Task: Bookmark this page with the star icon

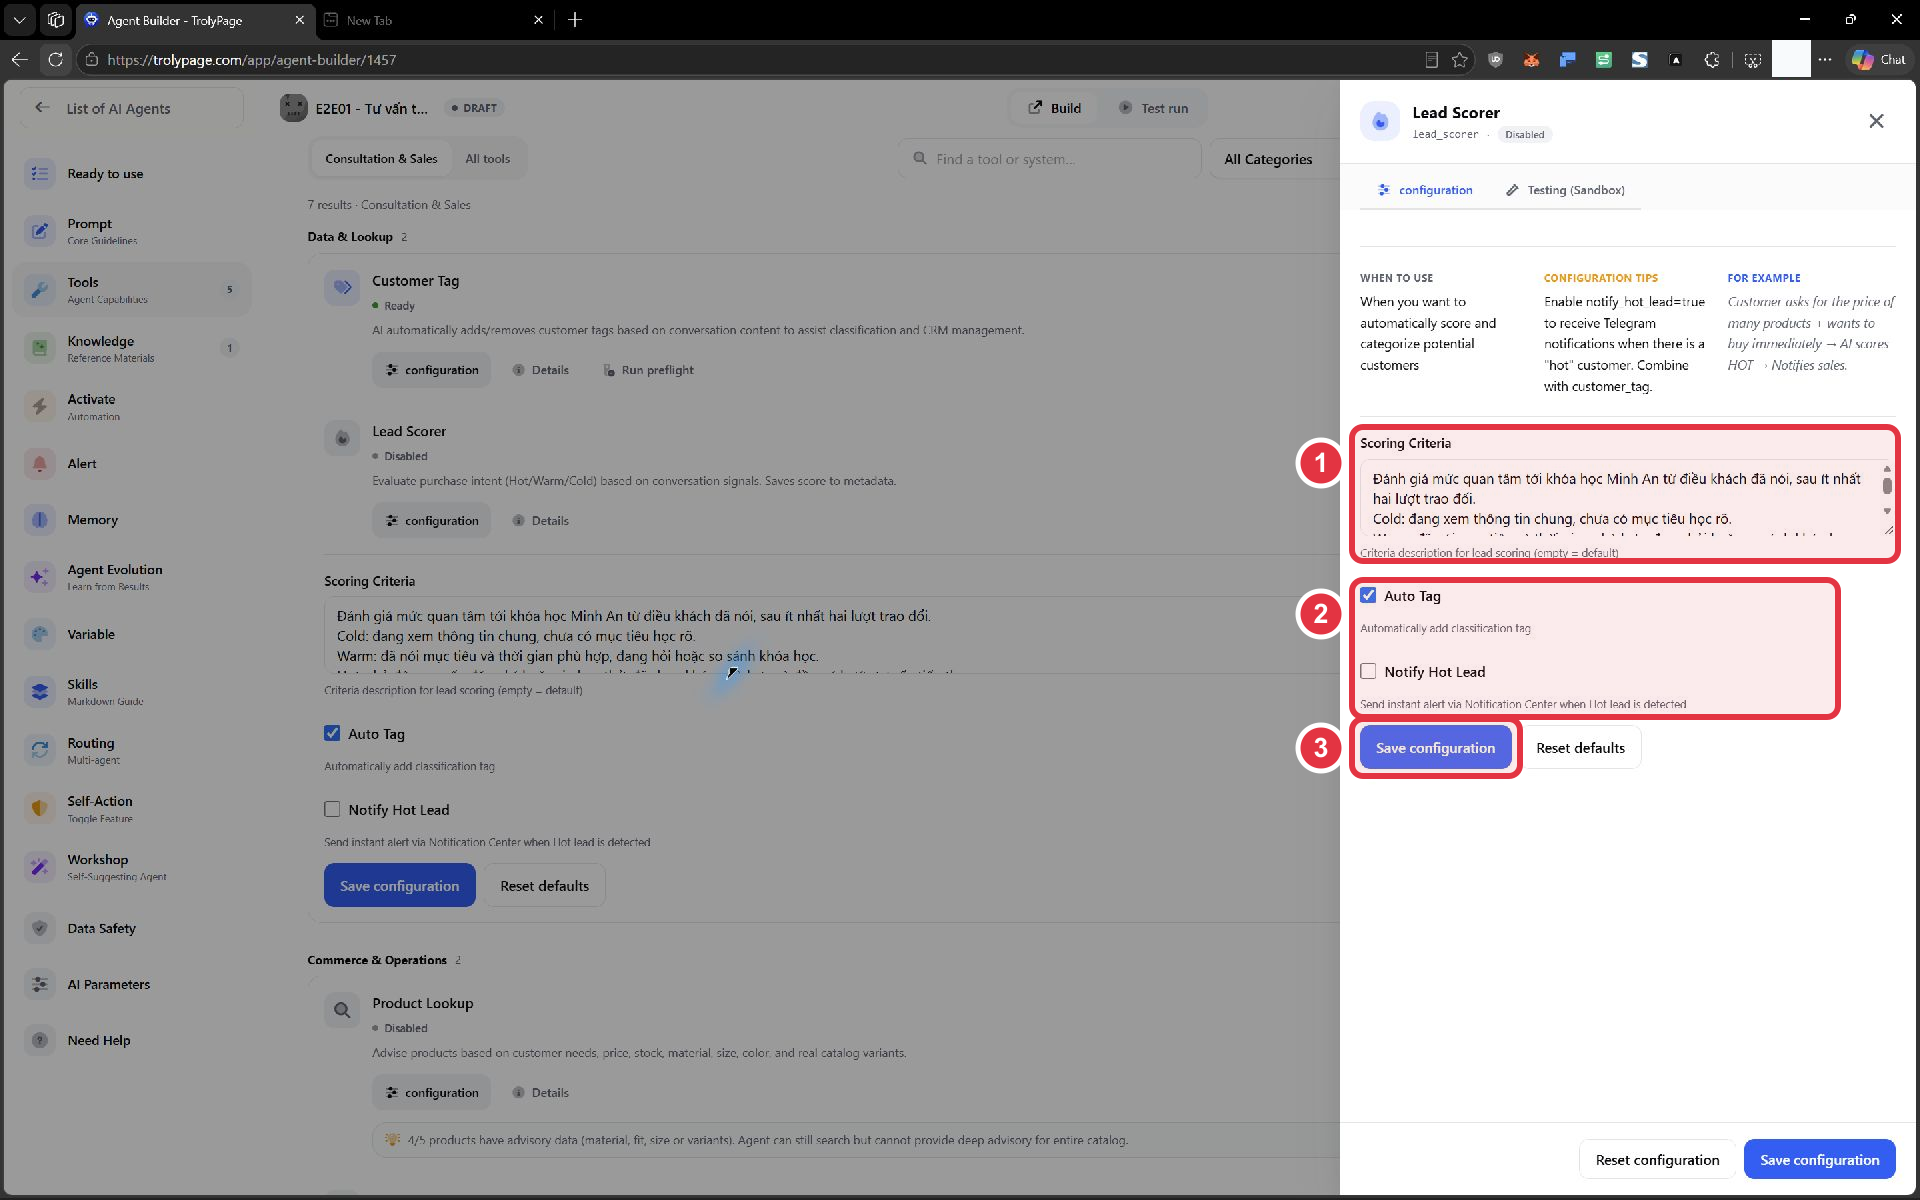Action: [x=1460, y=60]
